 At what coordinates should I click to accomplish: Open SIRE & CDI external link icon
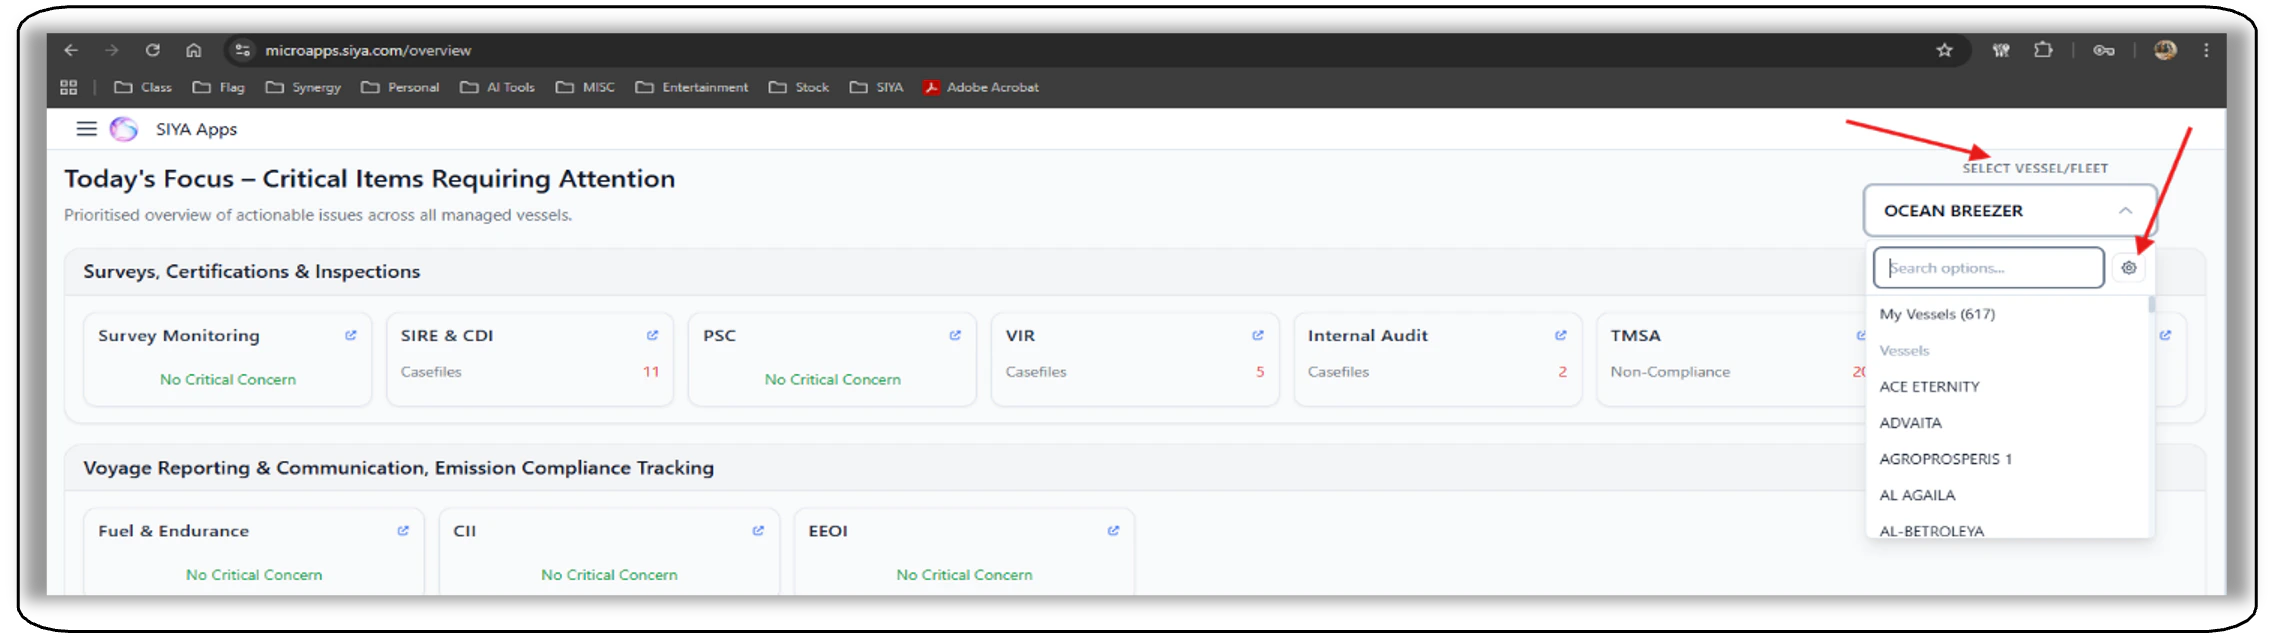(653, 335)
